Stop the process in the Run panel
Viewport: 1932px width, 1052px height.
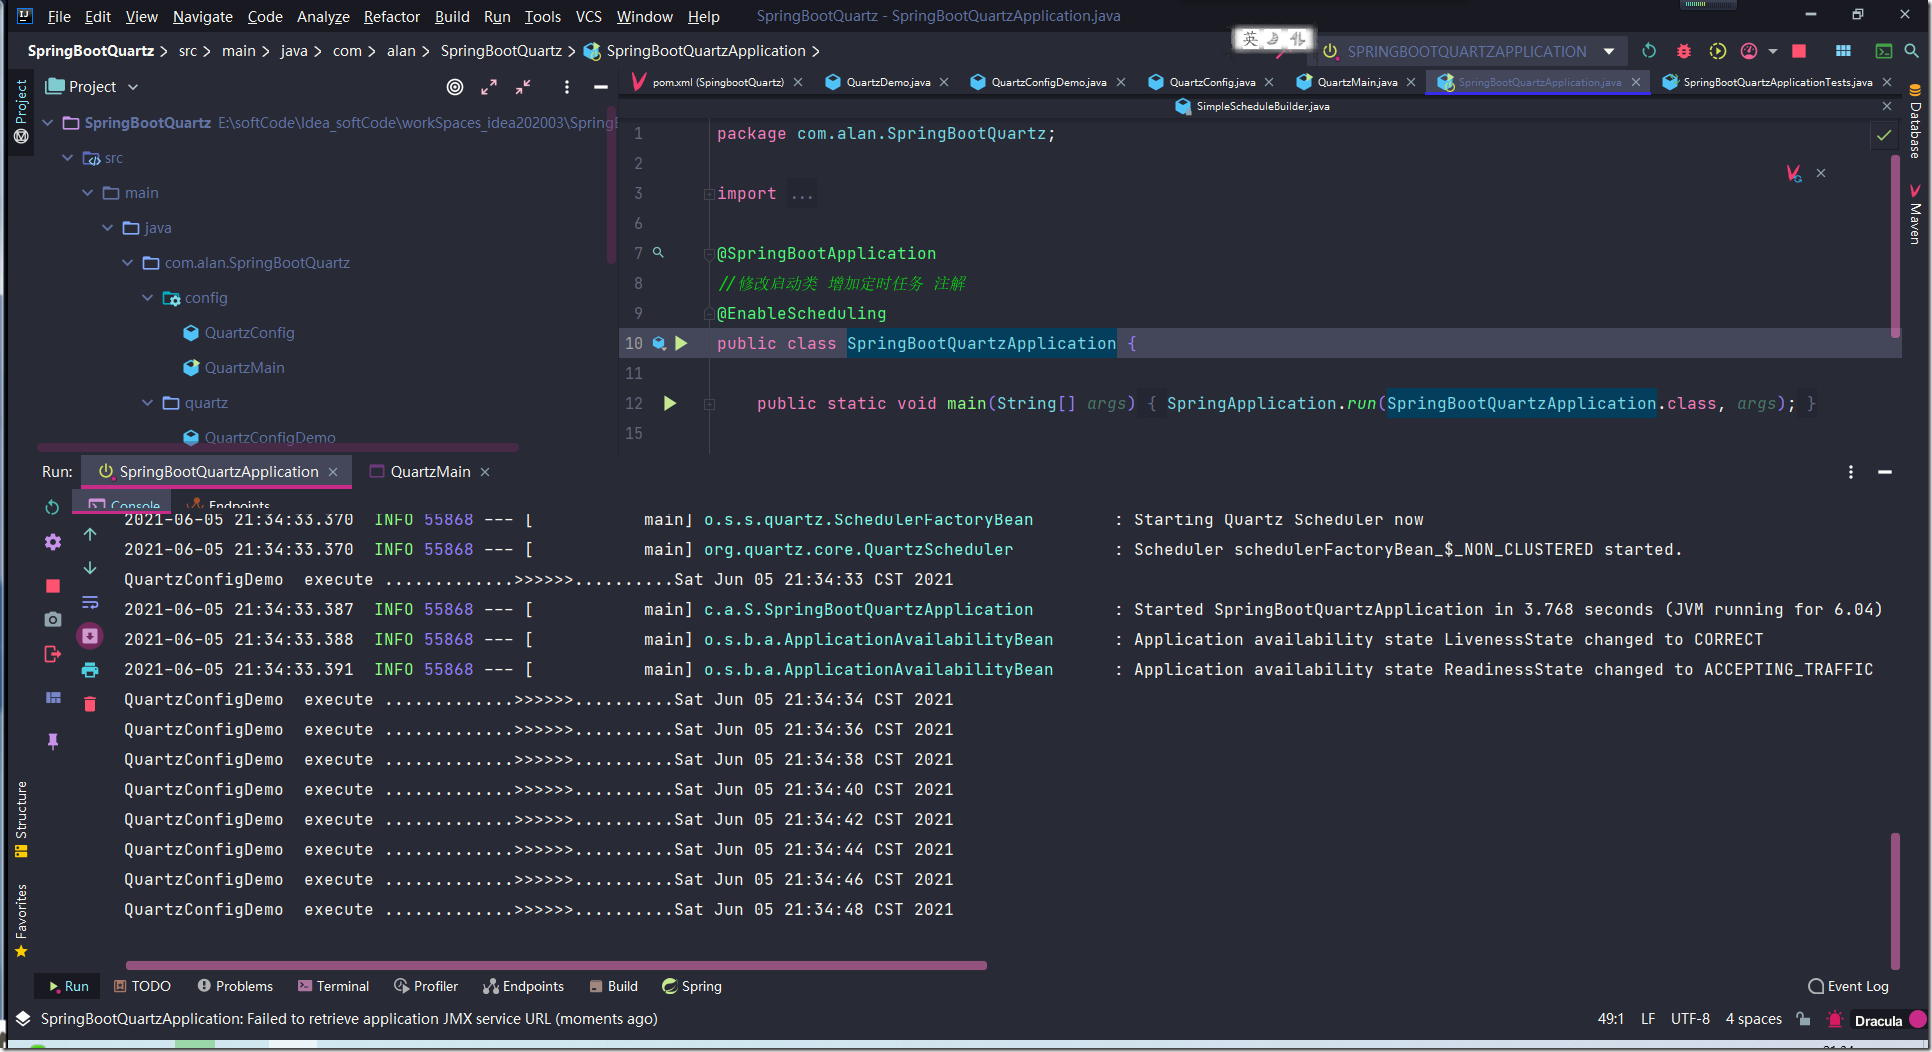(x=53, y=586)
